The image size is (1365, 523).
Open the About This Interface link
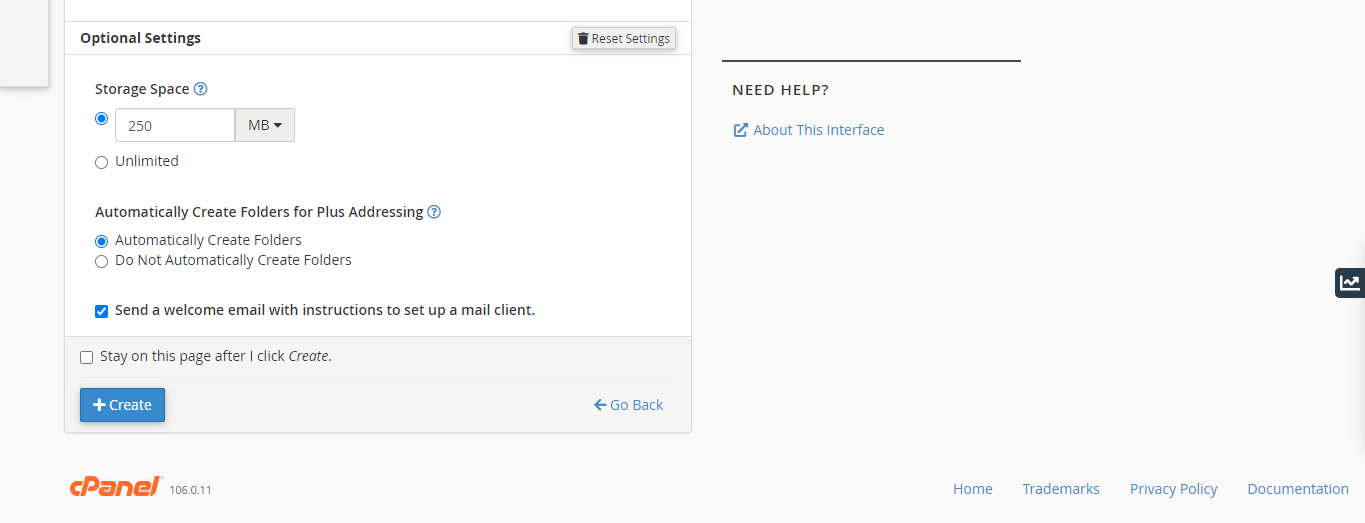(818, 130)
